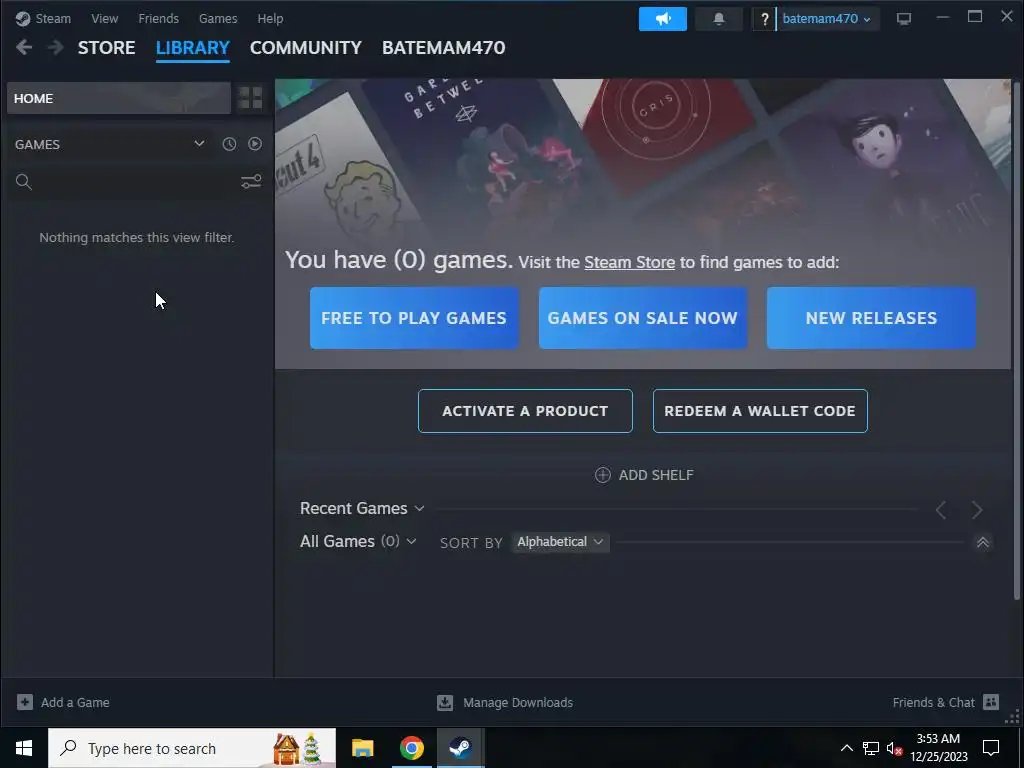The height and width of the screenshot is (768, 1024).
Task: Click the library search magnifier icon
Action: point(24,182)
